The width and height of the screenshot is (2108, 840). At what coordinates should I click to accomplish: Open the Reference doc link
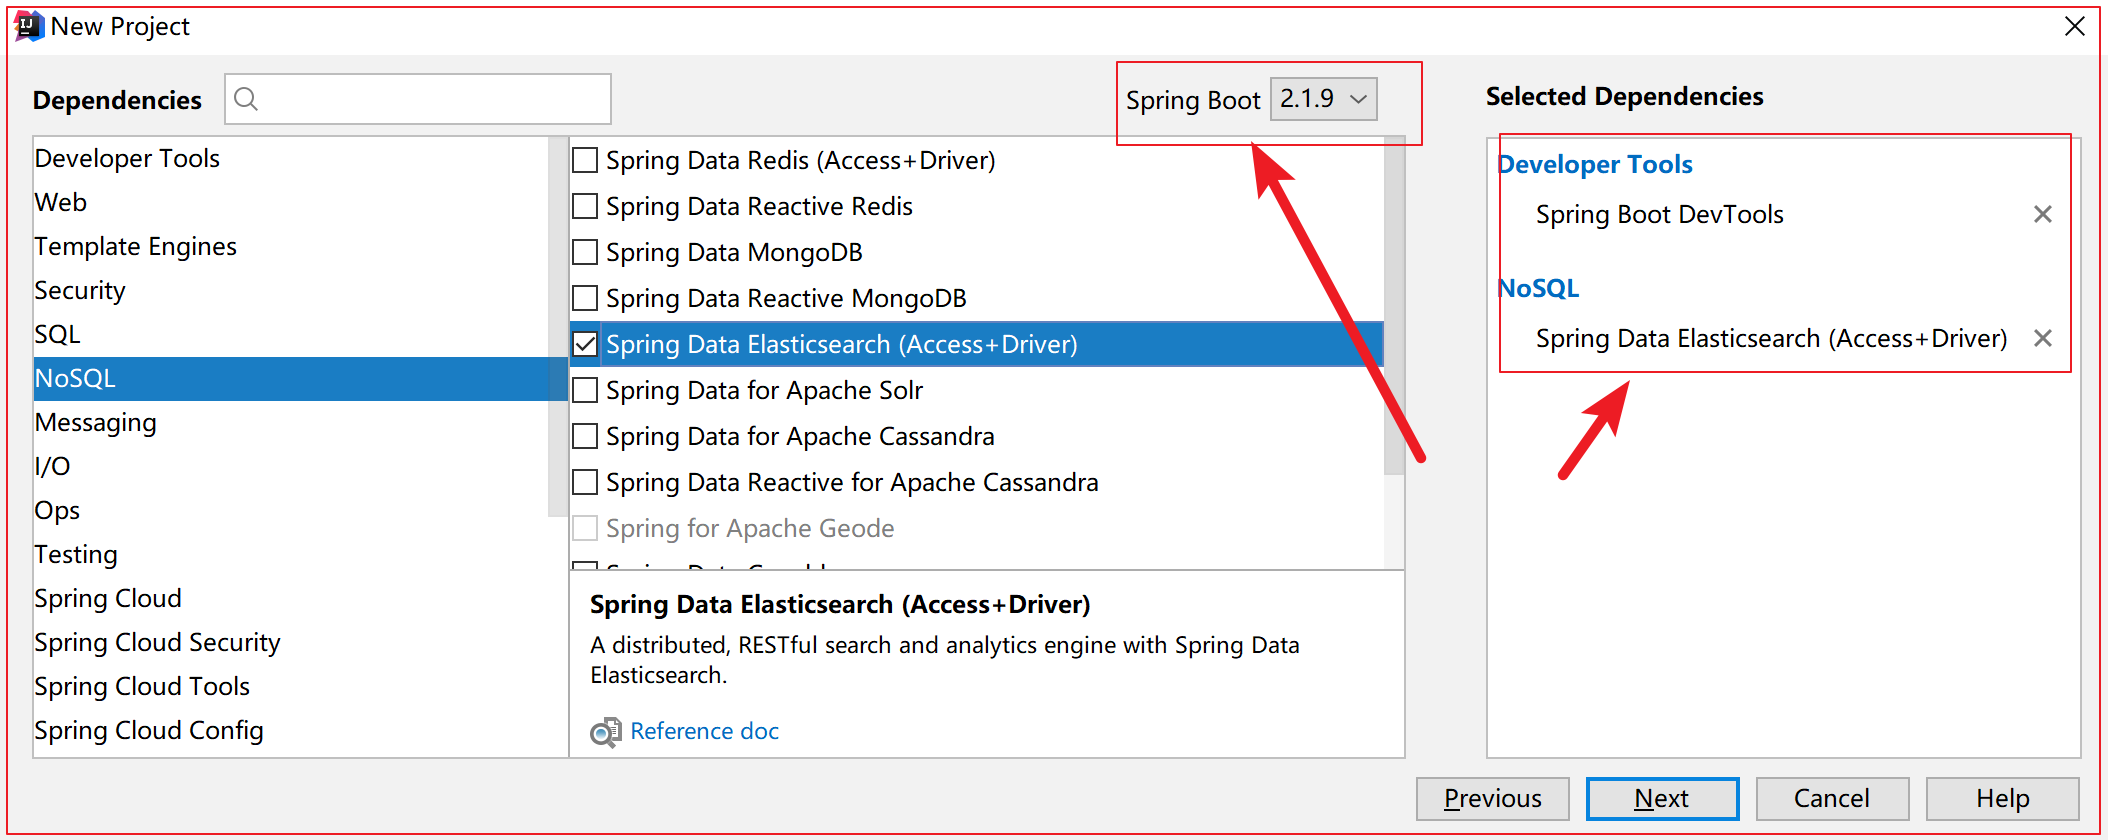[x=705, y=731]
